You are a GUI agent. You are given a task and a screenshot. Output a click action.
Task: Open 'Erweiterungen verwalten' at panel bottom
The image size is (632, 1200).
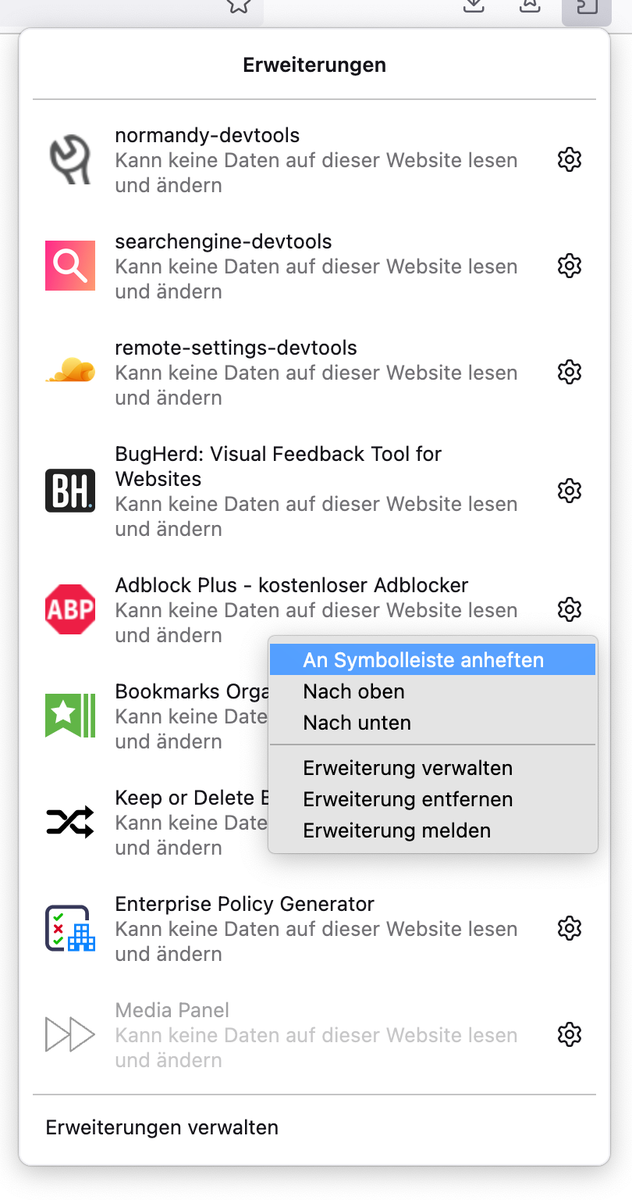tap(162, 1128)
